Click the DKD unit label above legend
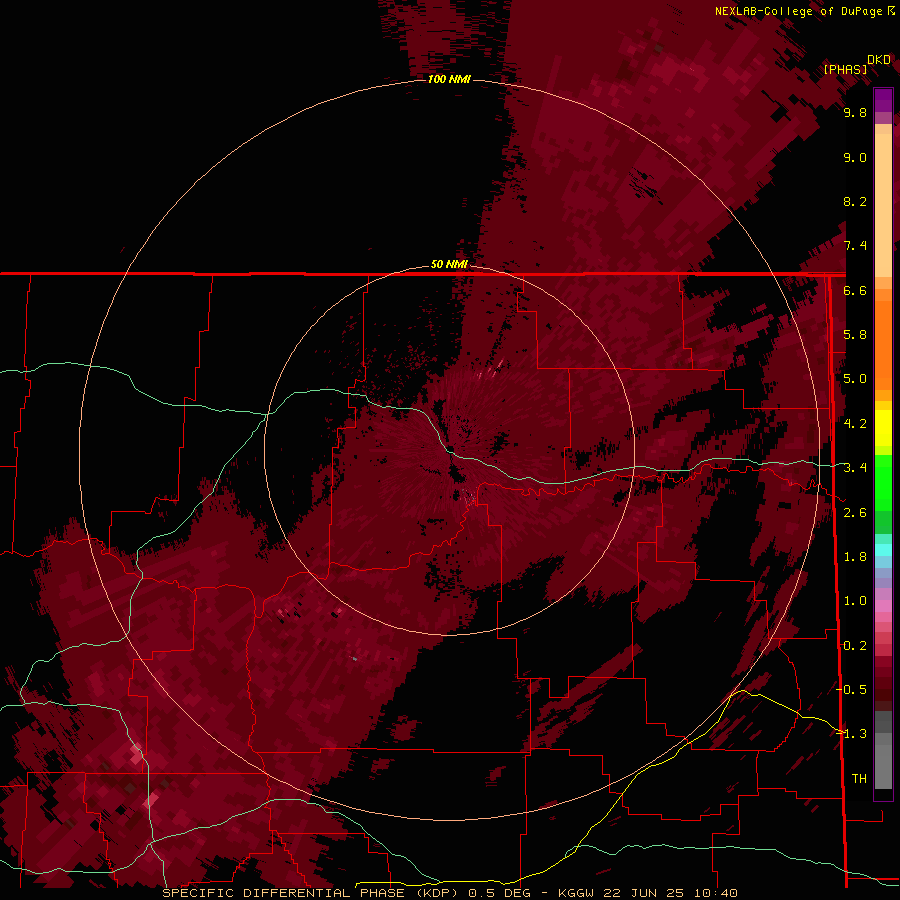The width and height of the screenshot is (900, 900). click(879, 60)
